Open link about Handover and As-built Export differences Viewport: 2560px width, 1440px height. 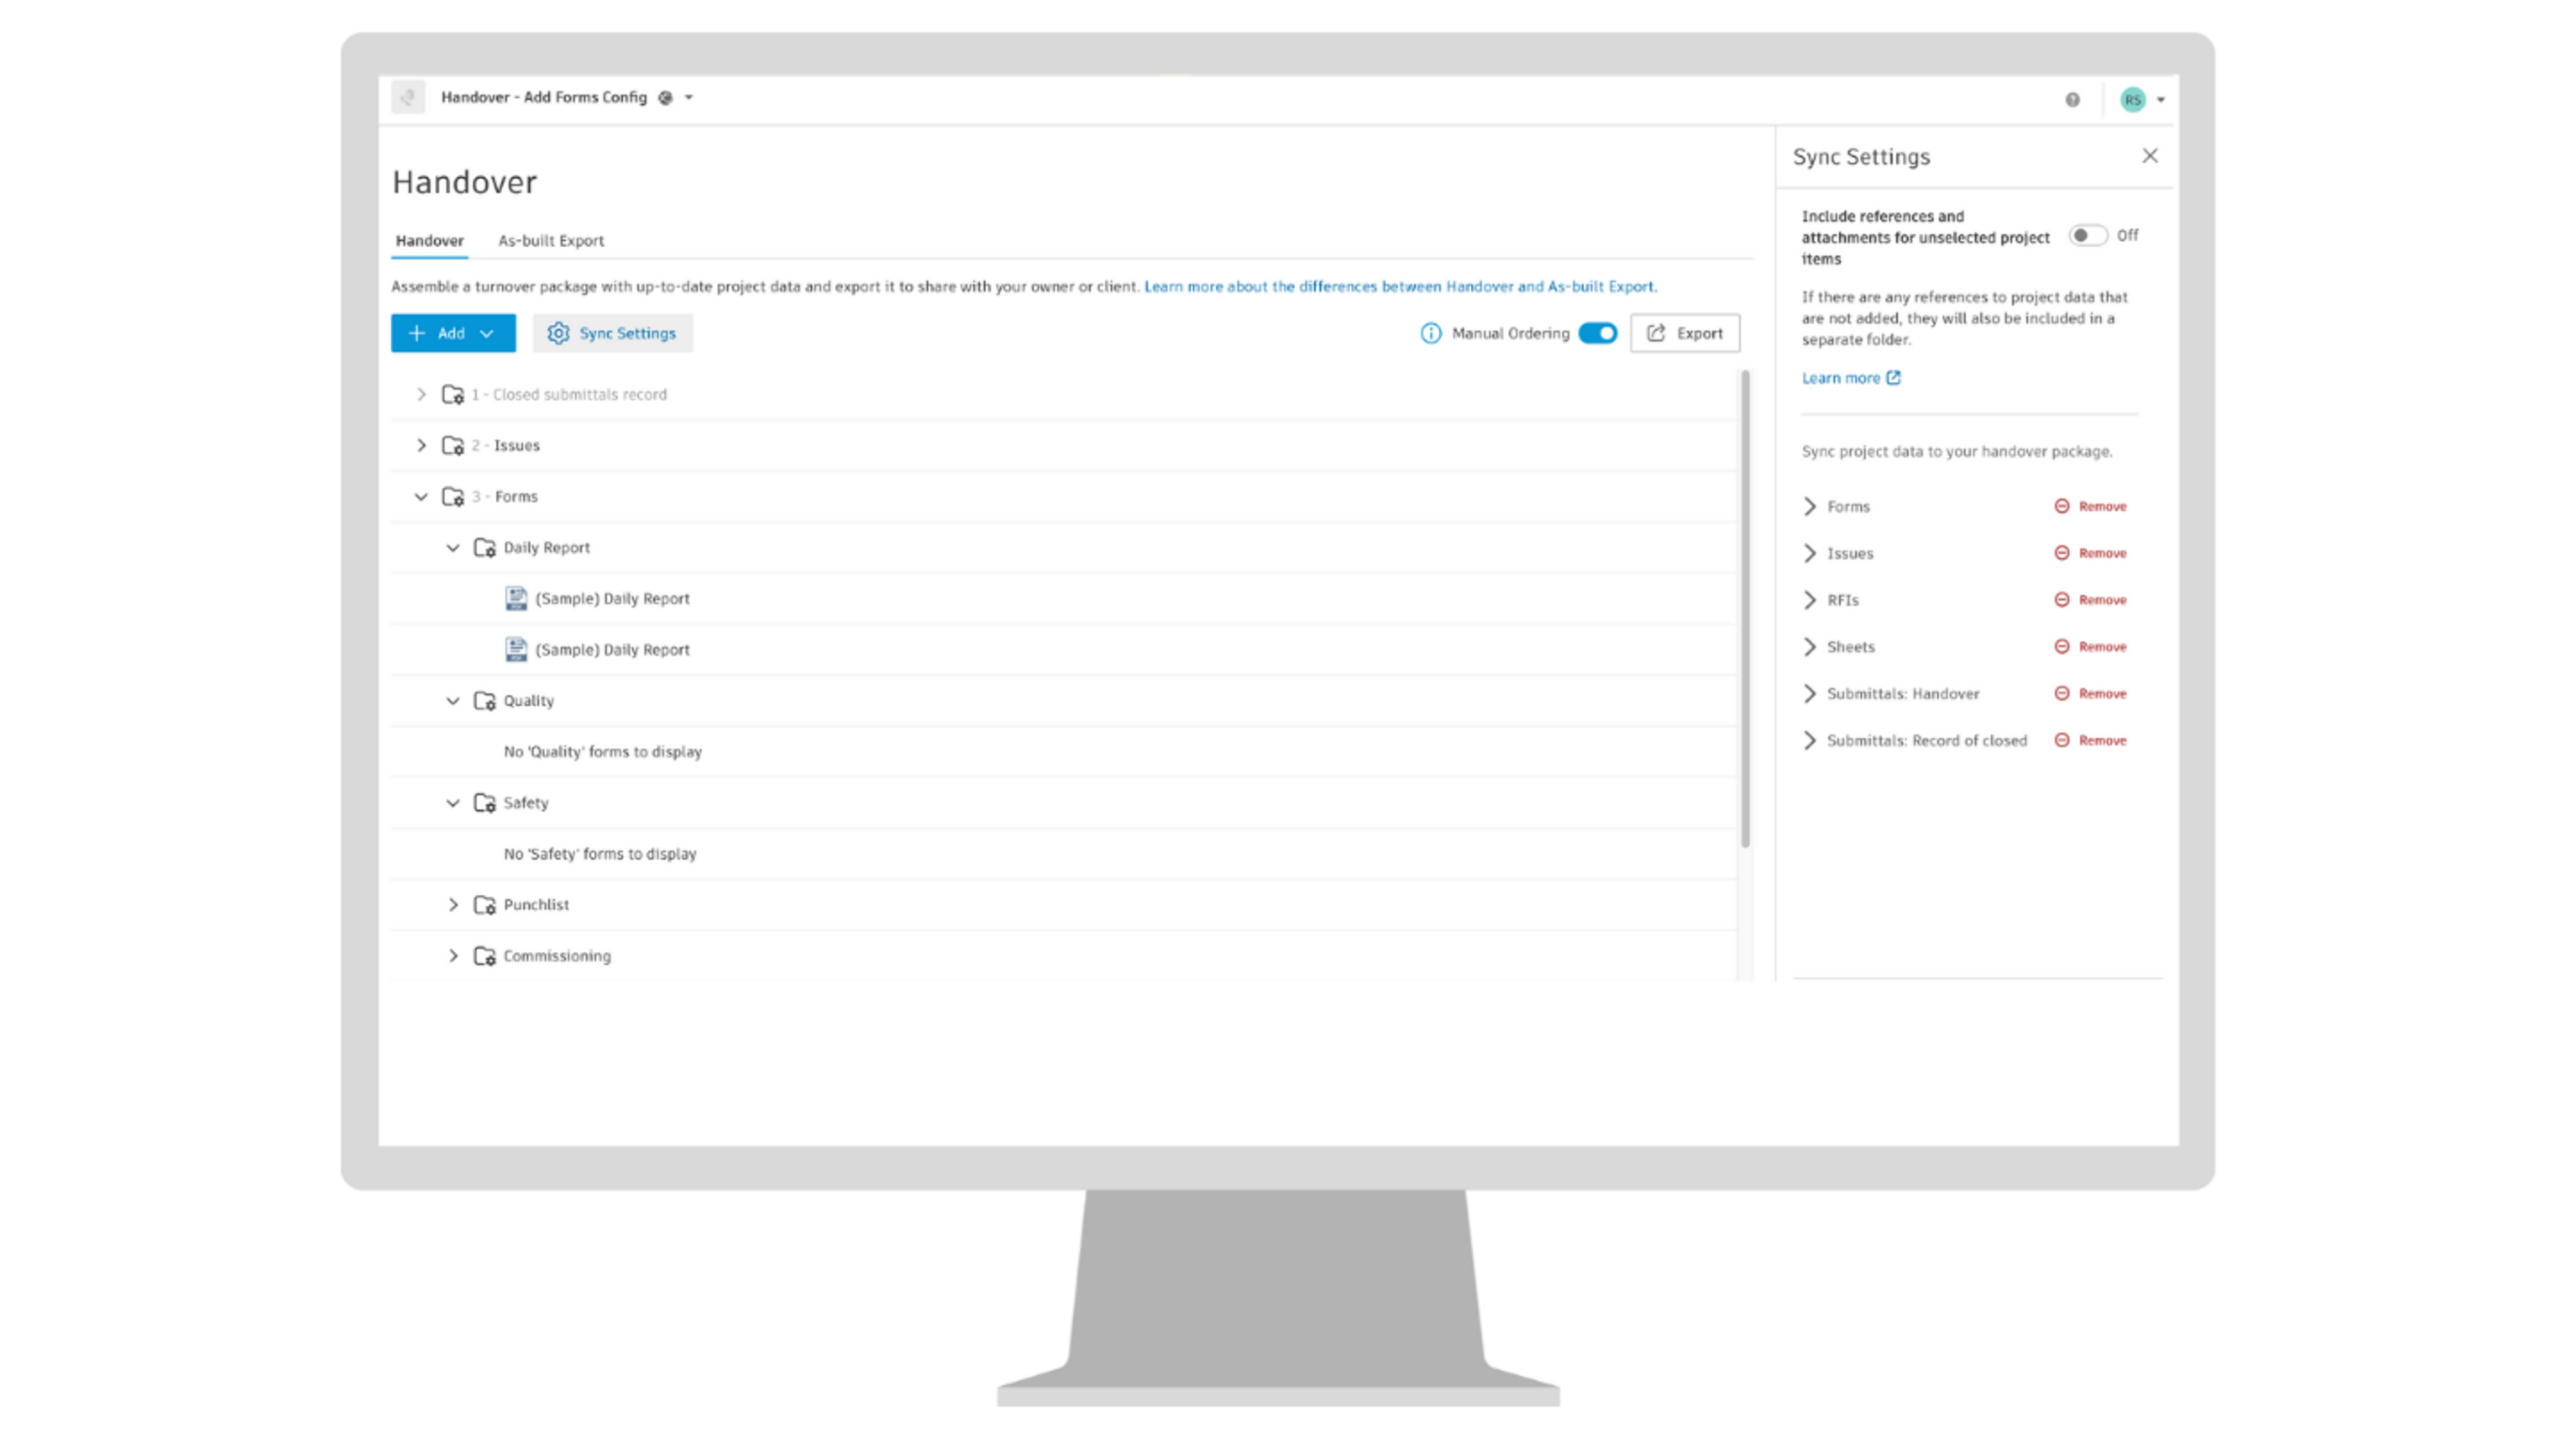(x=1400, y=286)
